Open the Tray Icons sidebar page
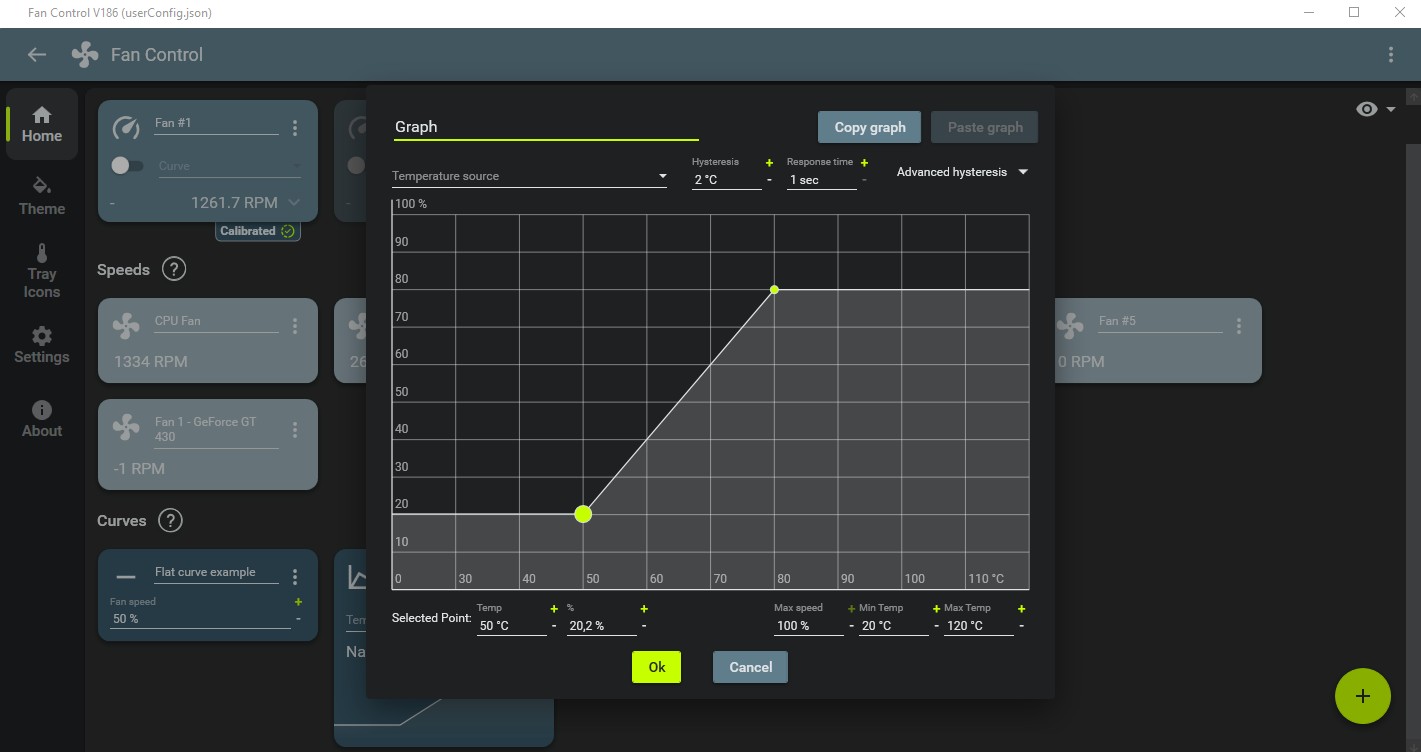The image size is (1421, 752). 42,270
